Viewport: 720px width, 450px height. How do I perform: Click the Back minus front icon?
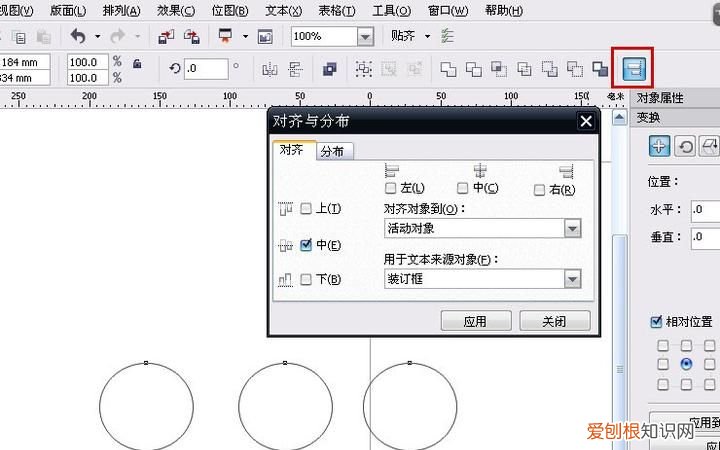tap(574, 69)
